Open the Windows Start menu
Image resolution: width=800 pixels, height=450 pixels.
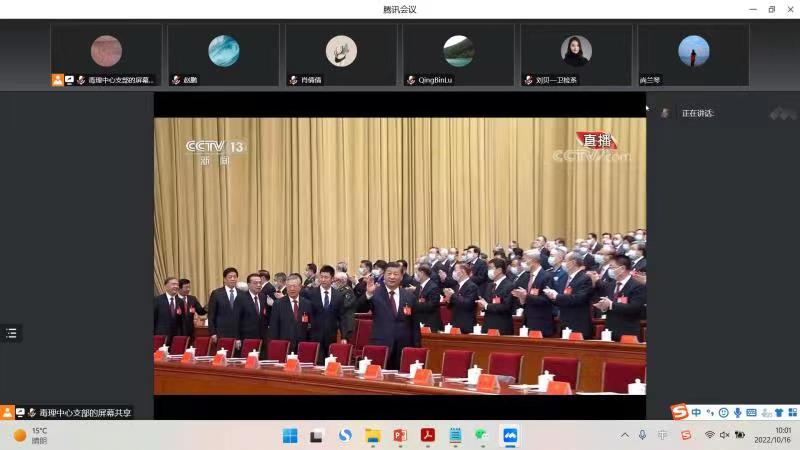pyautogui.click(x=290, y=435)
